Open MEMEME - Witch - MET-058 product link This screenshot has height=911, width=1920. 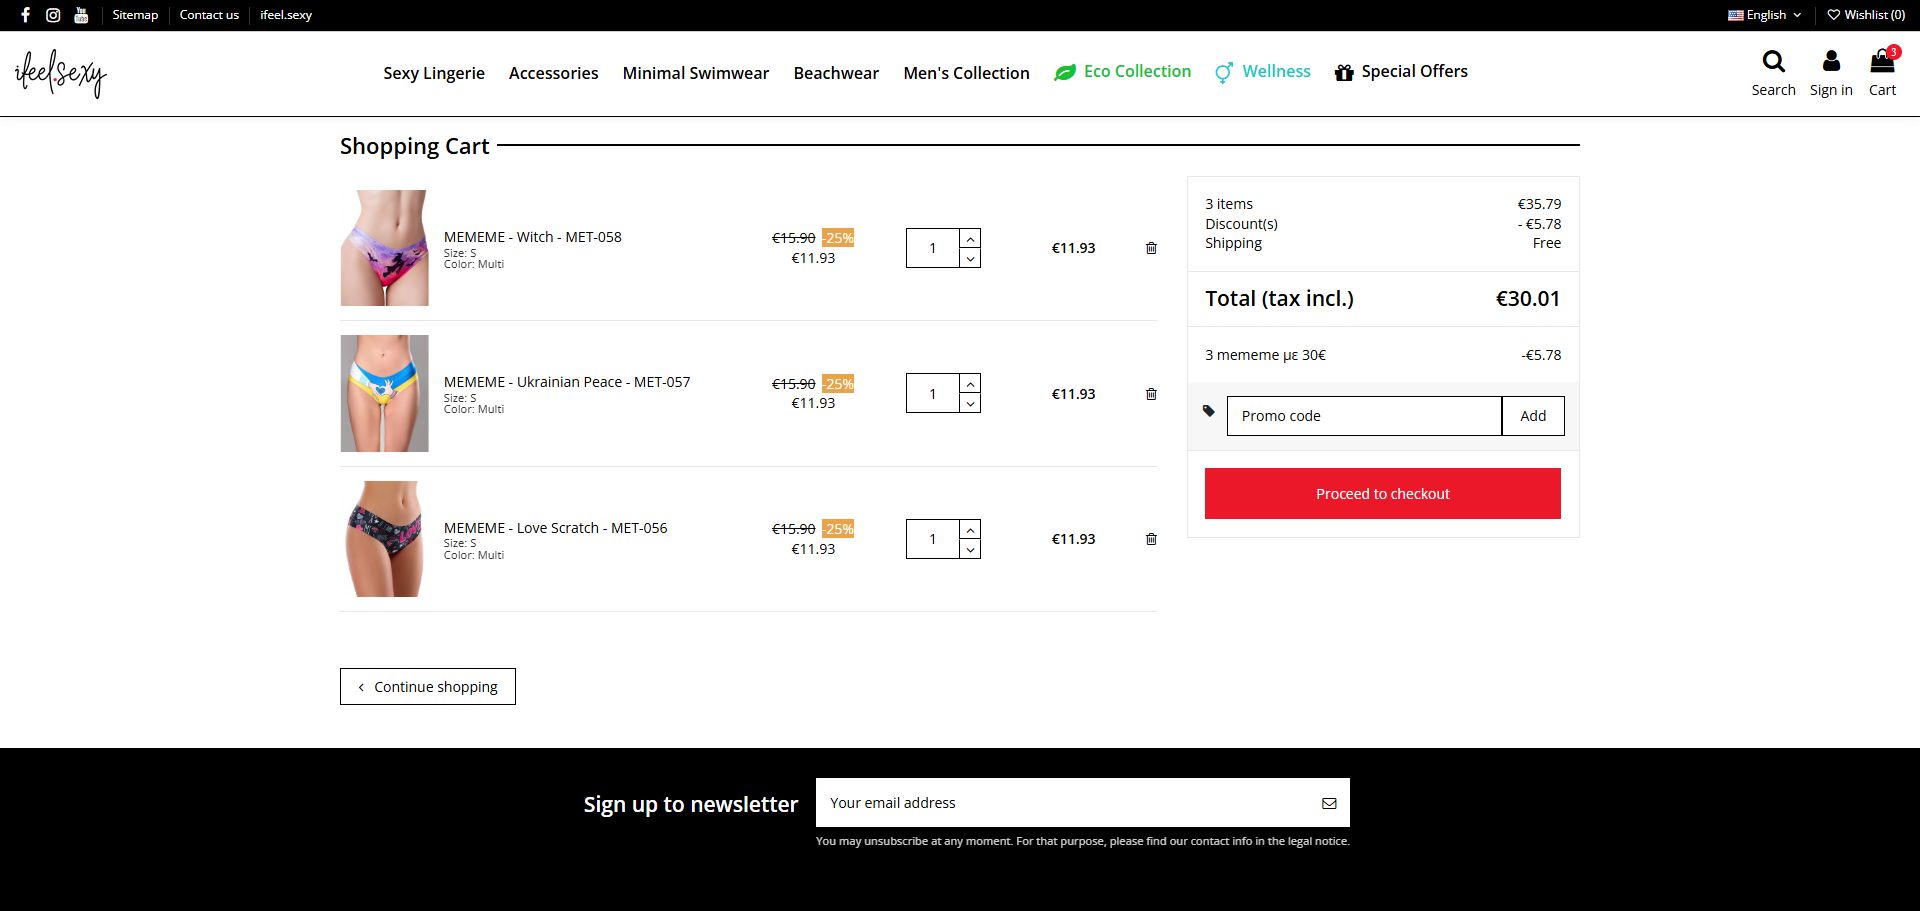[x=533, y=237]
